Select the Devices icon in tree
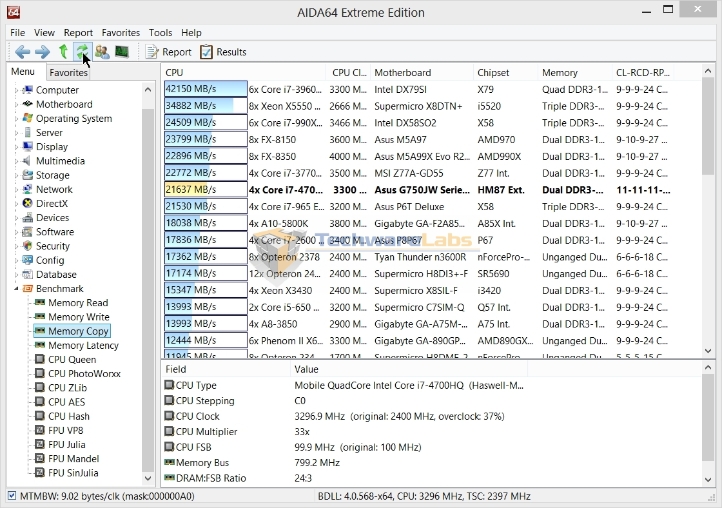This screenshot has width=722, height=508. (28, 217)
